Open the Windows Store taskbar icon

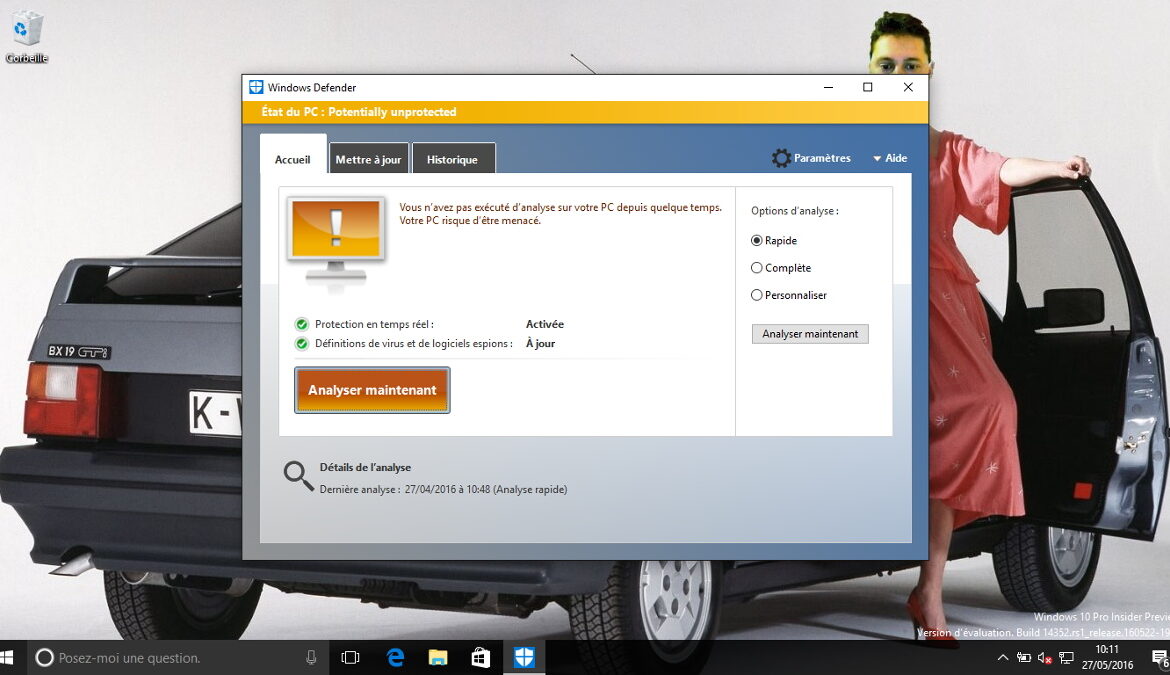(480, 658)
